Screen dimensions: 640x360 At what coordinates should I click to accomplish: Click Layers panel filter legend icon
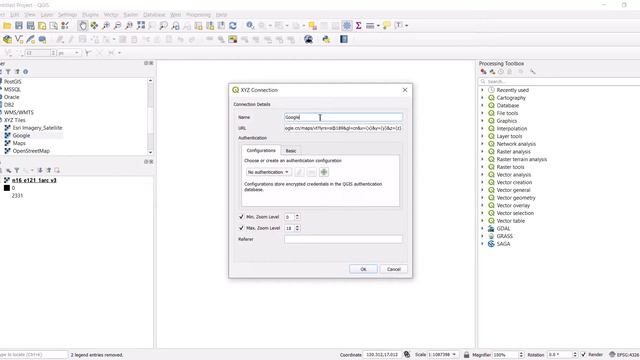[x=17, y=170]
